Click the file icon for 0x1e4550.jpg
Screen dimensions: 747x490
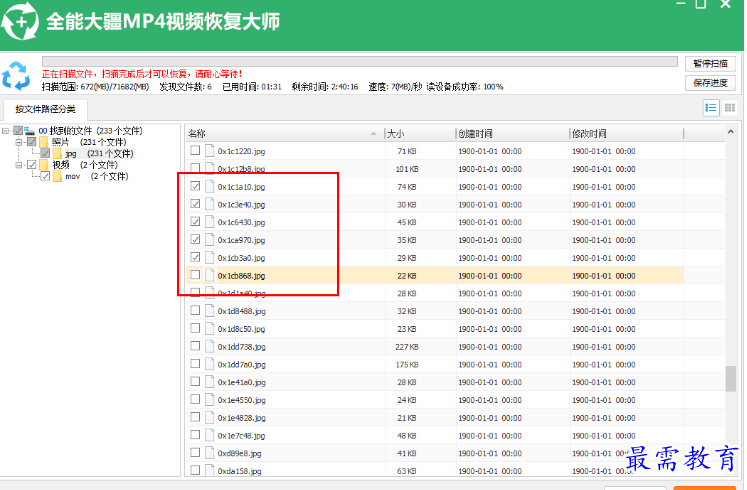click(210, 400)
